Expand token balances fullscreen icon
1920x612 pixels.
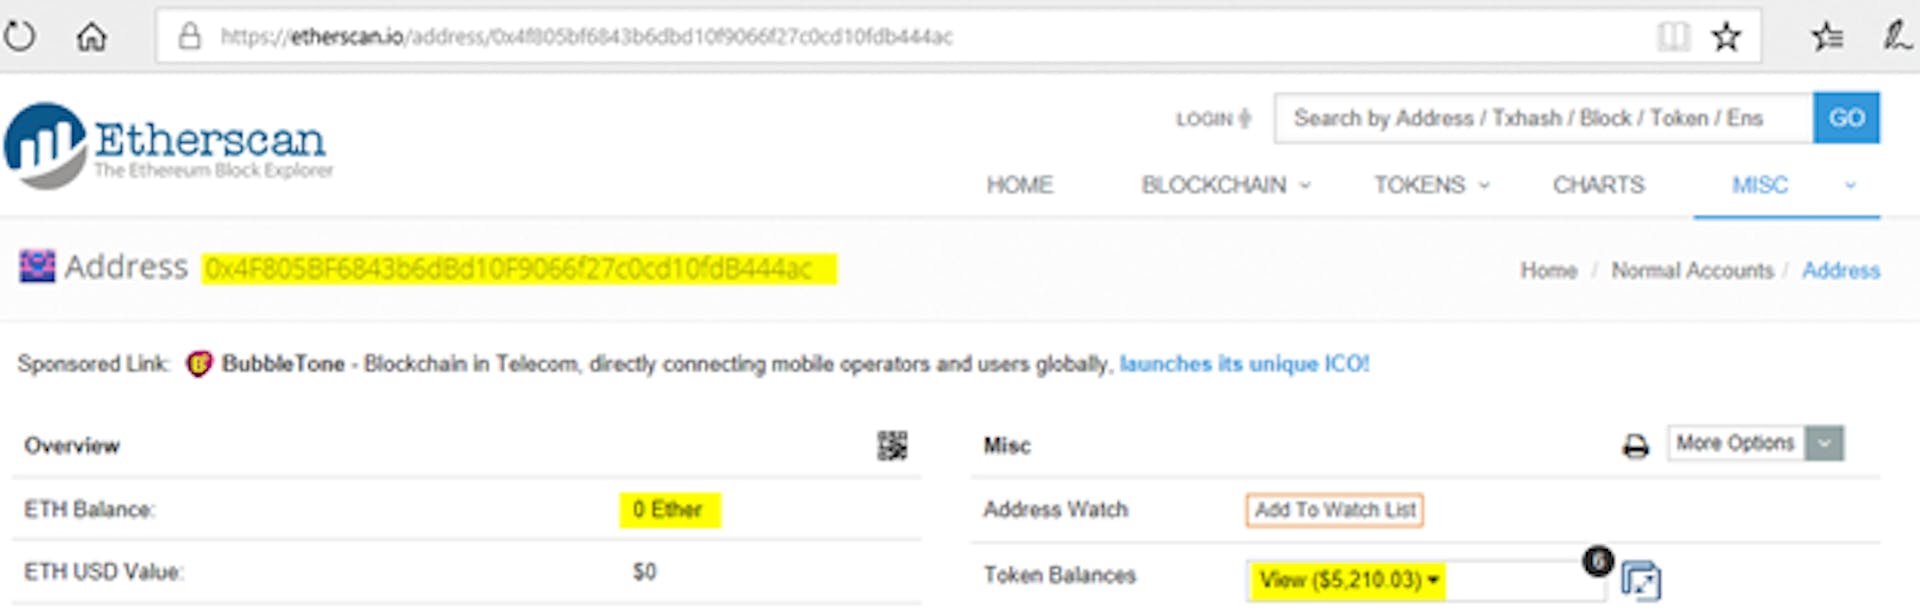[1641, 581]
